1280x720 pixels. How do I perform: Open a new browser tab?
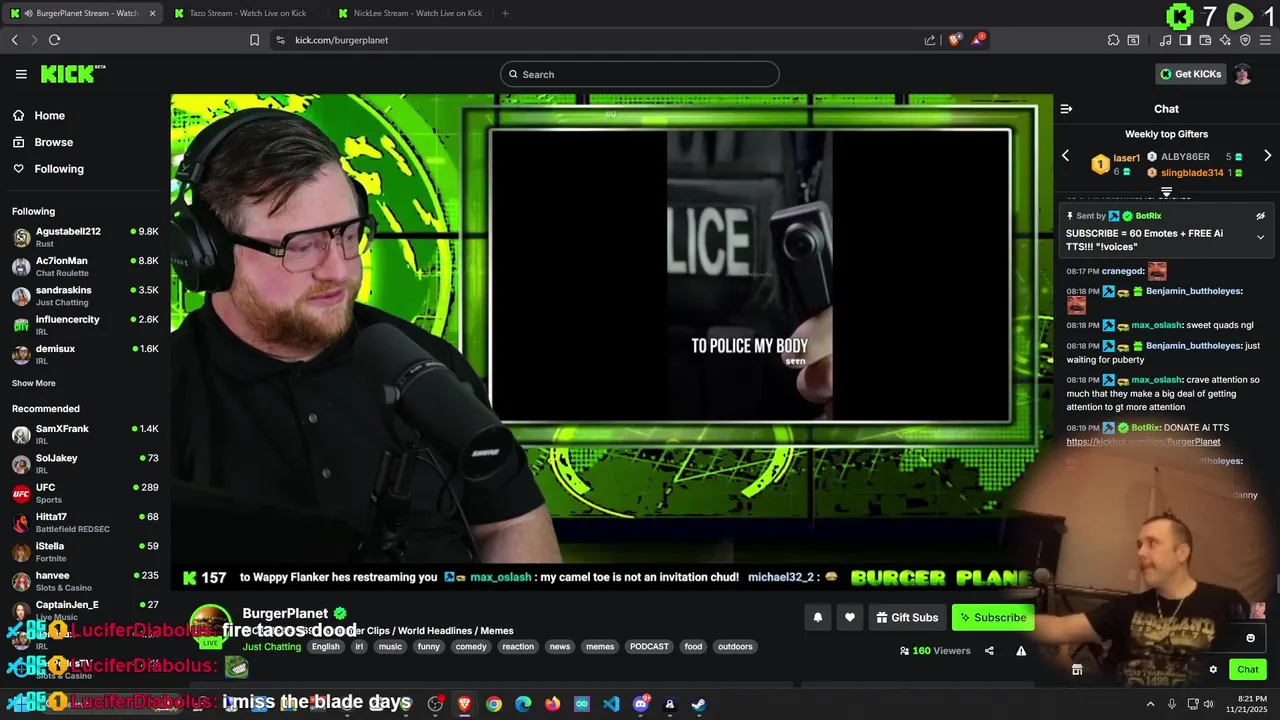point(505,13)
